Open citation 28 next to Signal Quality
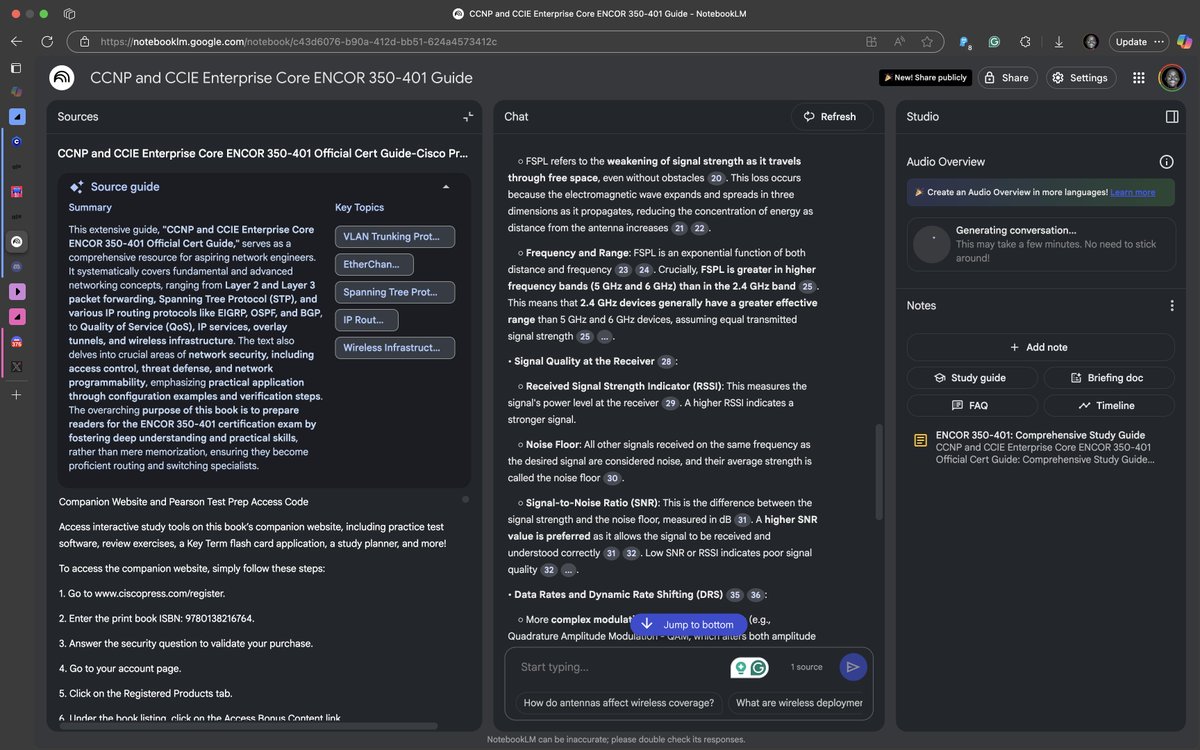 (x=667, y=362)
